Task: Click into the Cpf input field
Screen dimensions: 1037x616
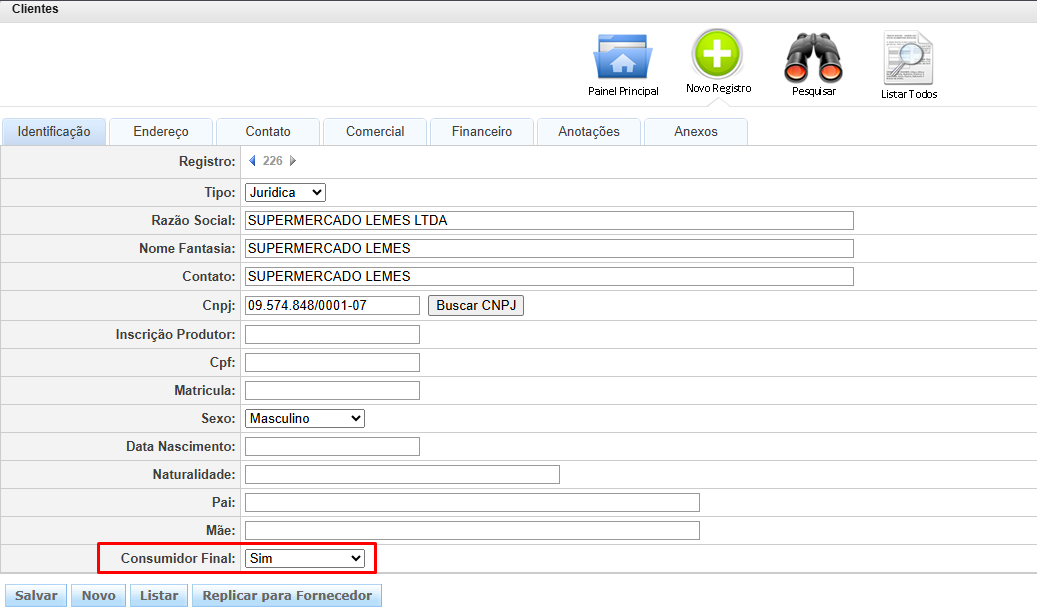Action: tap(332, 362)
